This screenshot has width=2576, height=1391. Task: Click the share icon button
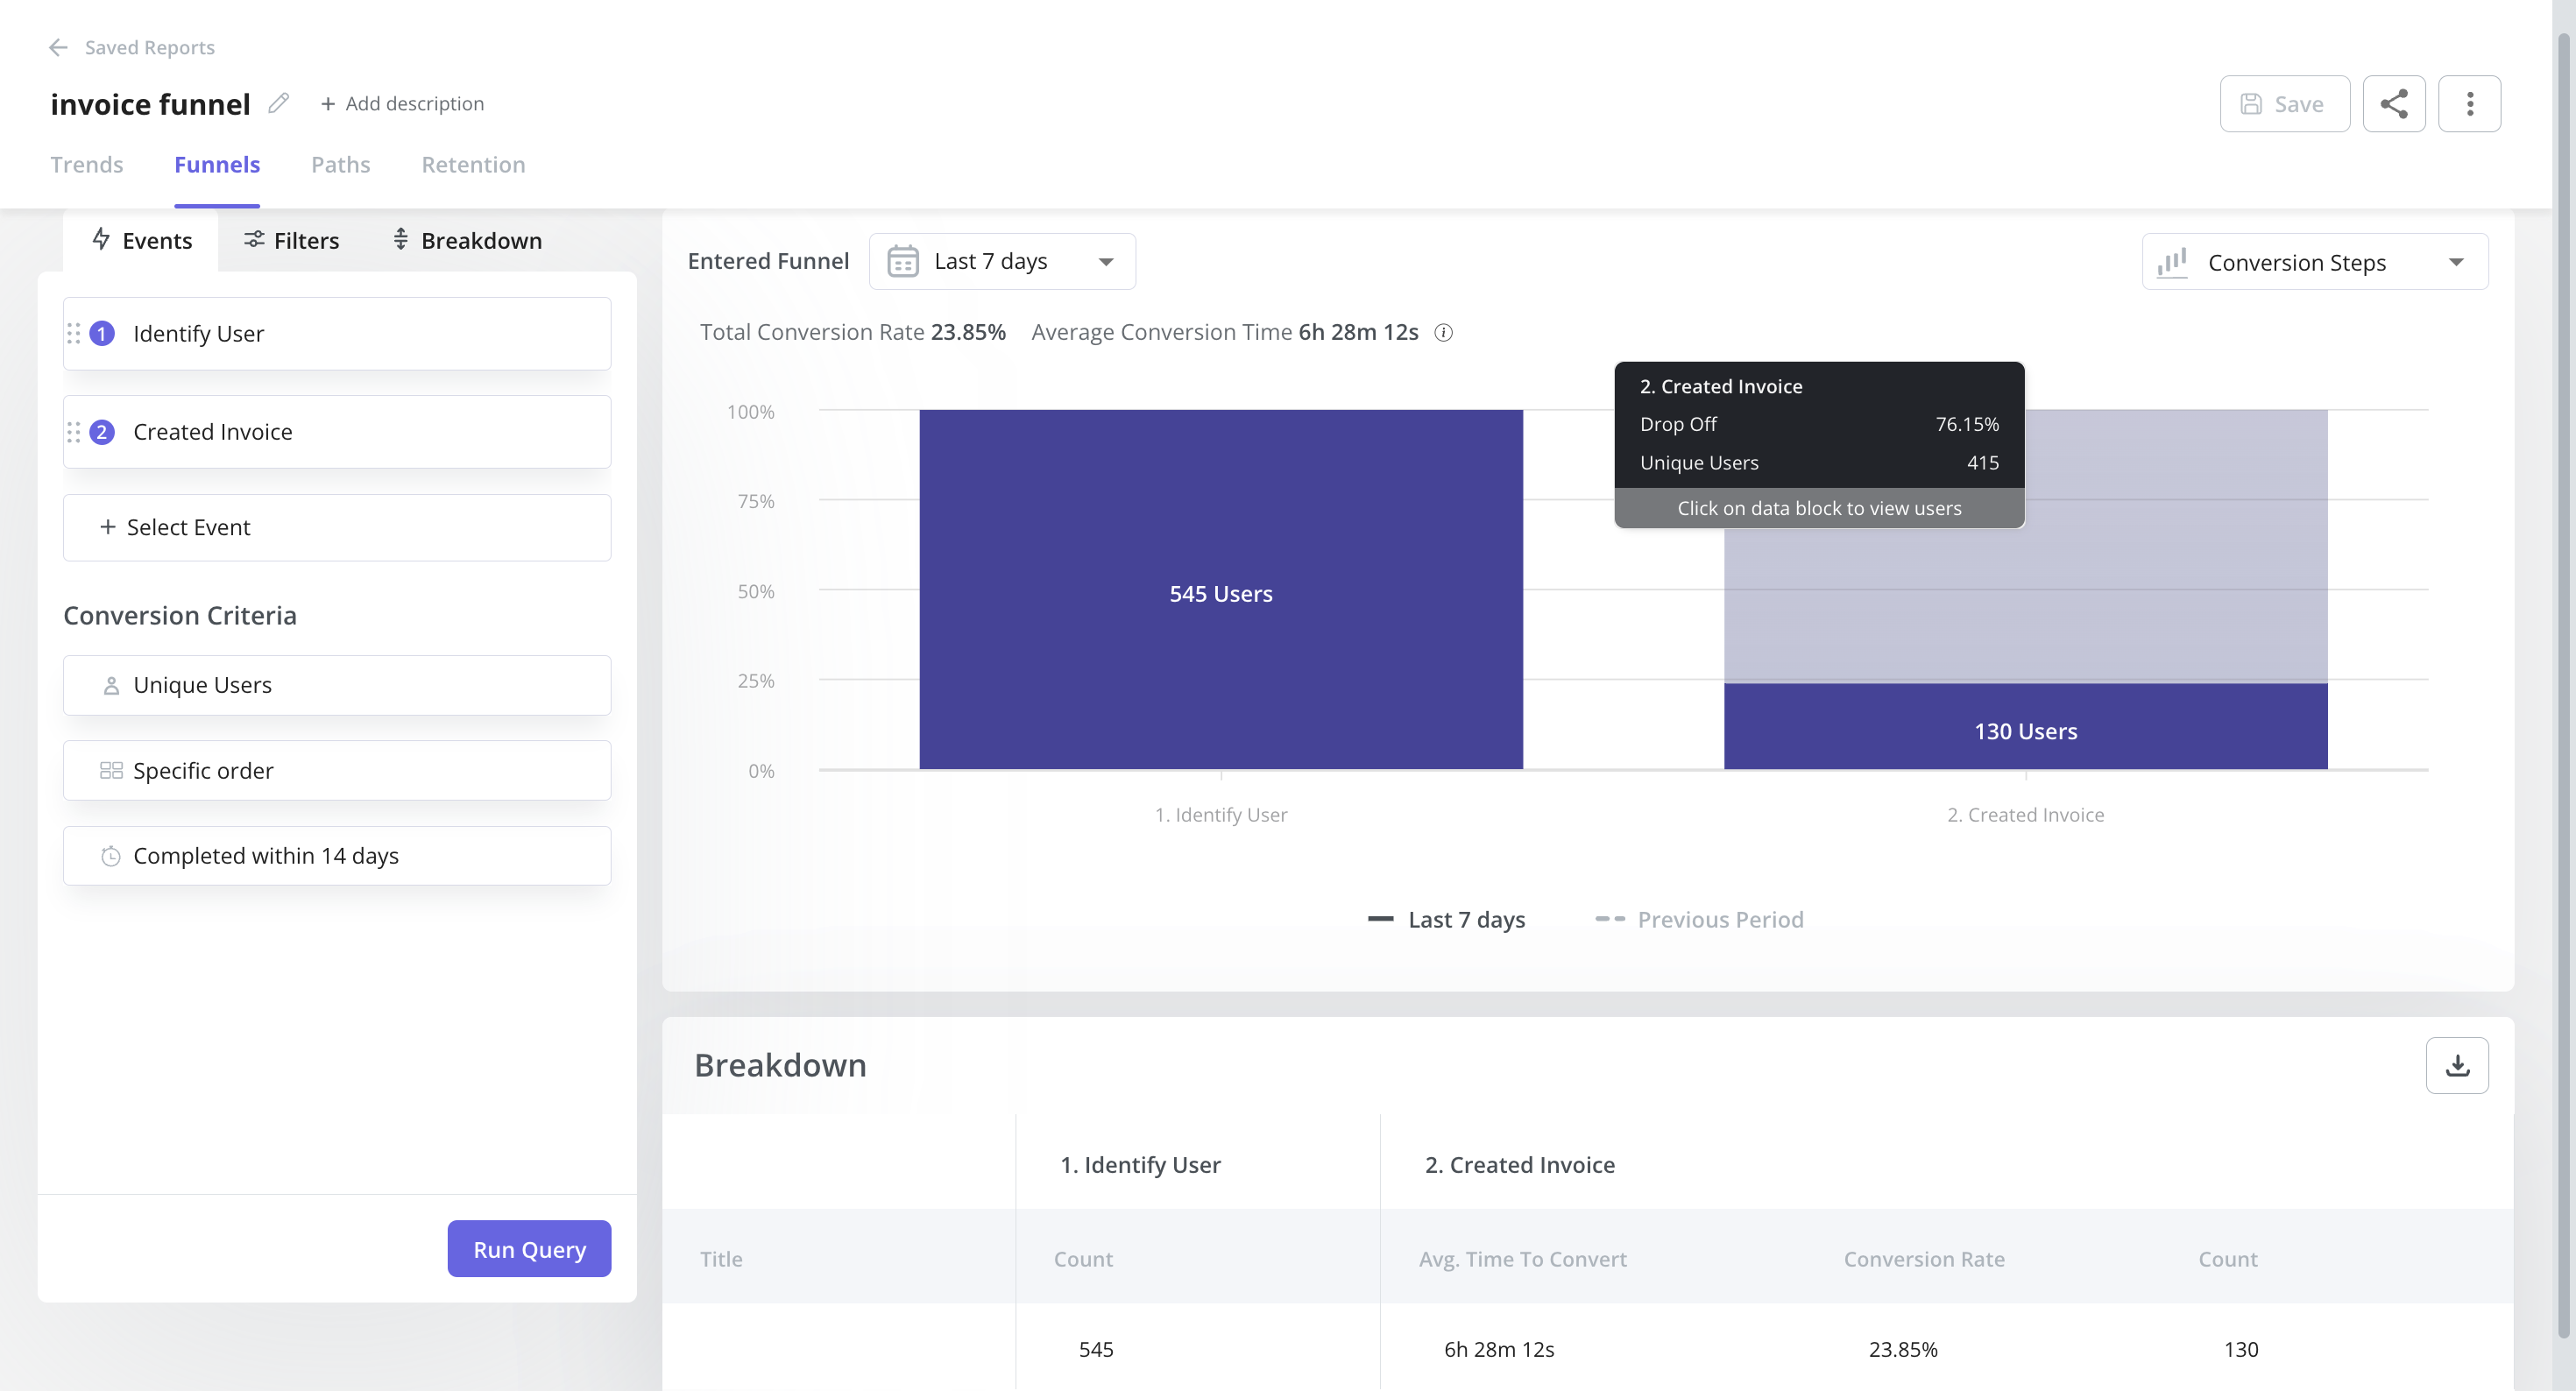tap(2393, 104)
